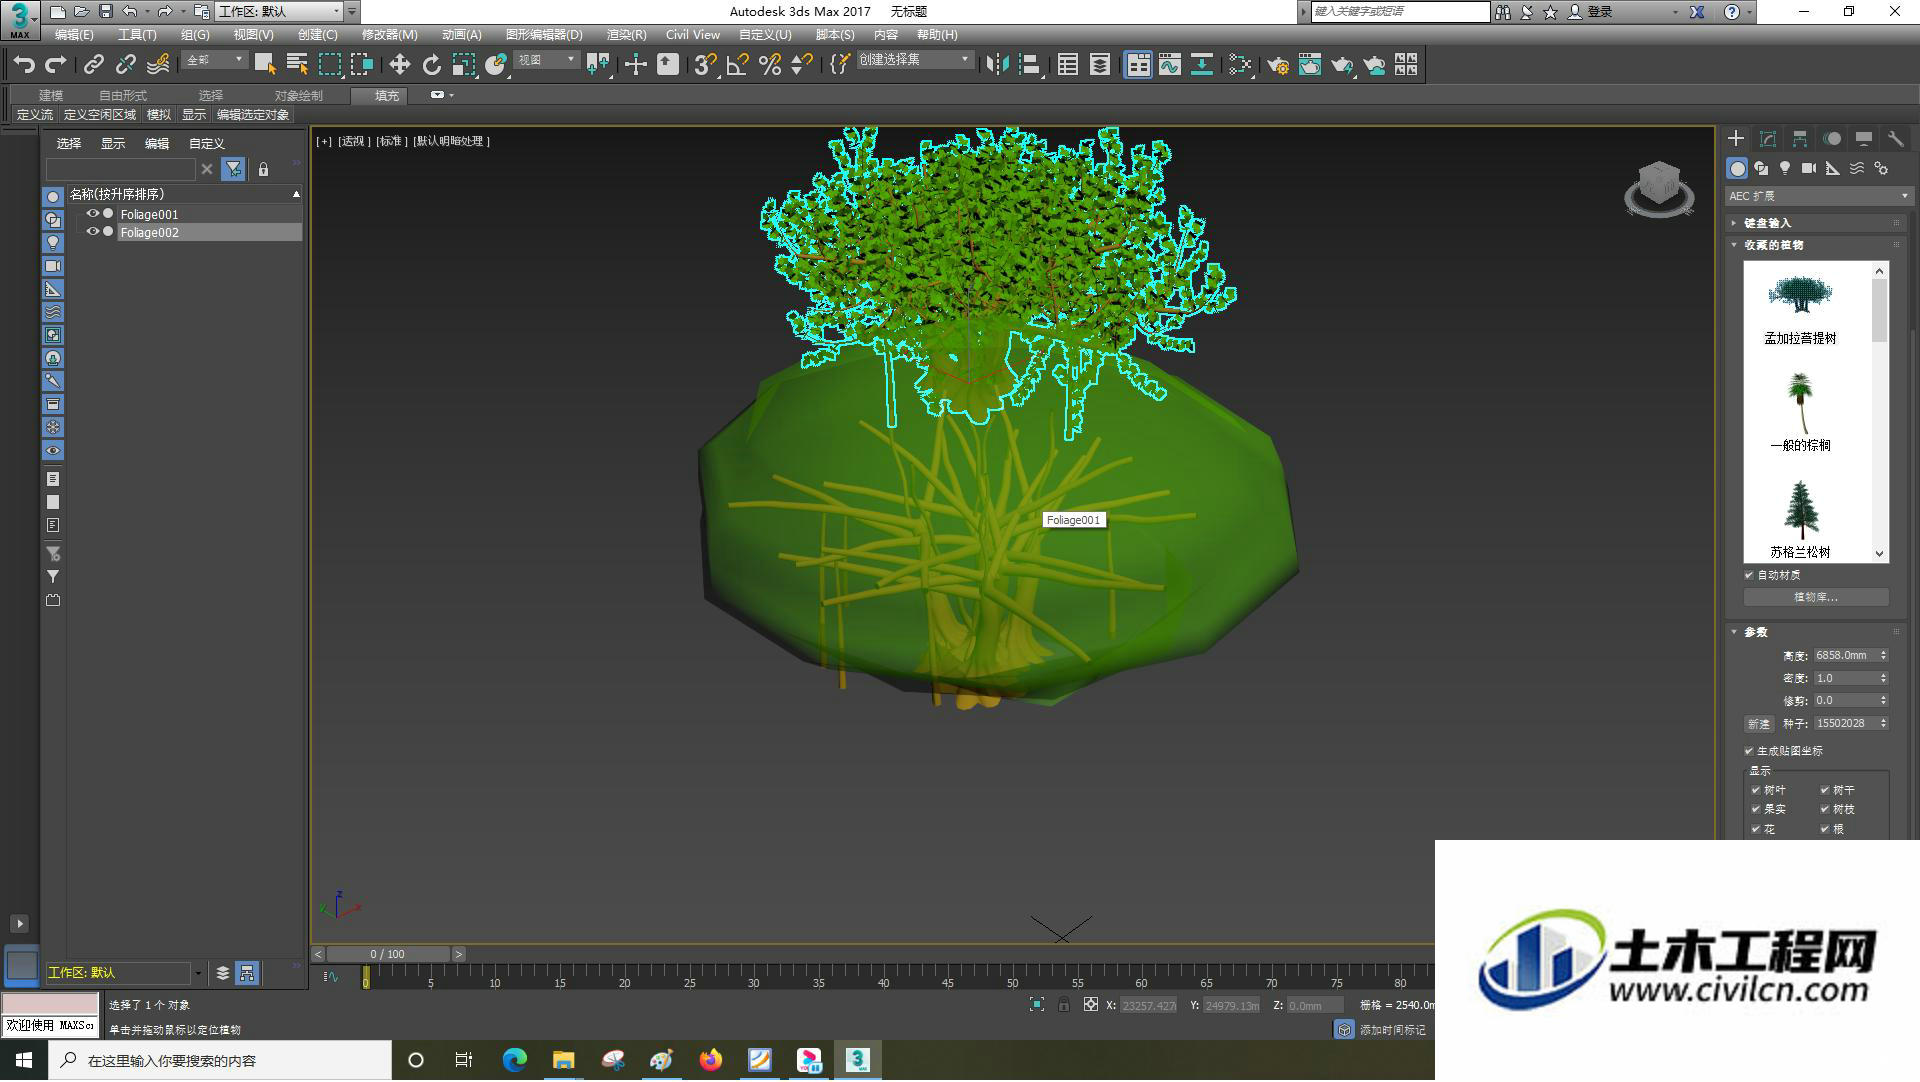Open the 工作区: 默认 dropdown in title bar
1920x1082 pixels.
pyautogui.click(x=279, y=11)
